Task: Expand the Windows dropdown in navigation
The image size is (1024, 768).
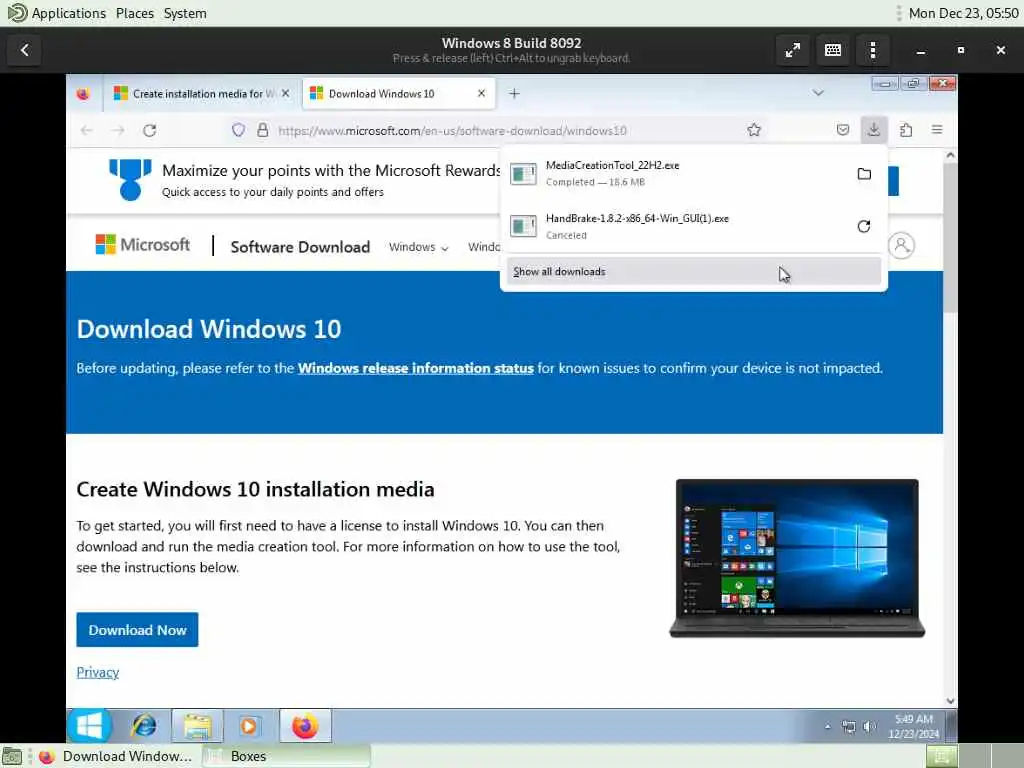Action: (419, 247)
